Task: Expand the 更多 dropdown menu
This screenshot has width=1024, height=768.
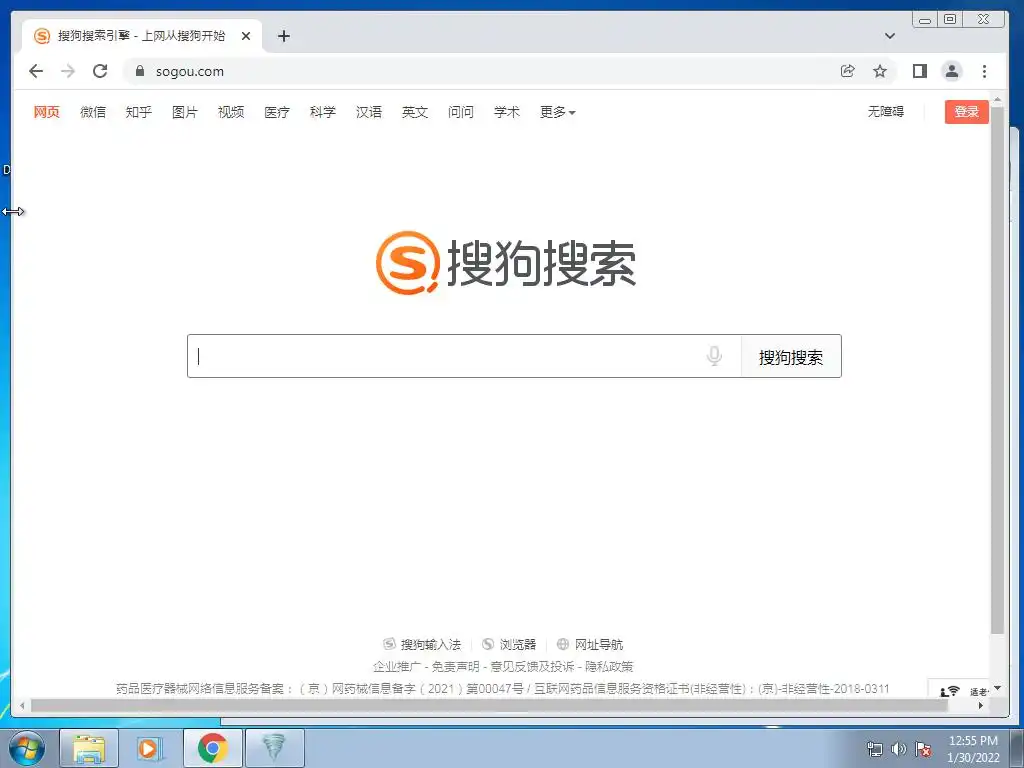Action: pos(557,112)
